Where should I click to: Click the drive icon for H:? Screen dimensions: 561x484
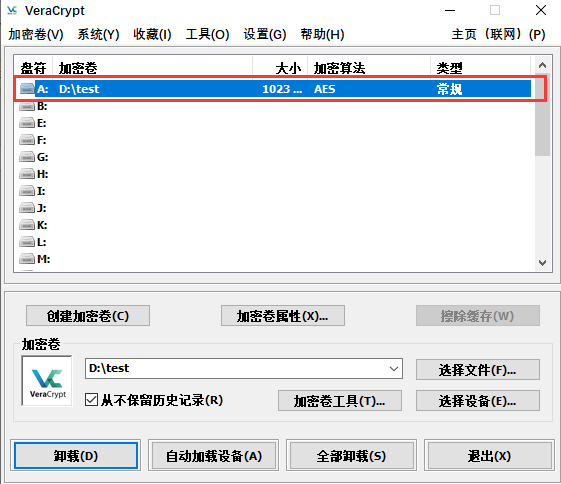27,174
